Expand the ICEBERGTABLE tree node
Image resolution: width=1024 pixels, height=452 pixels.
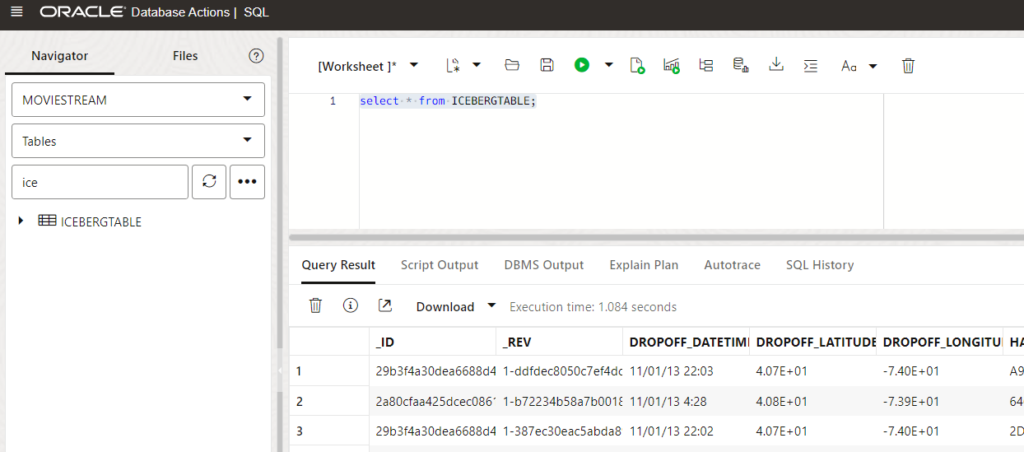coord(21,221)
